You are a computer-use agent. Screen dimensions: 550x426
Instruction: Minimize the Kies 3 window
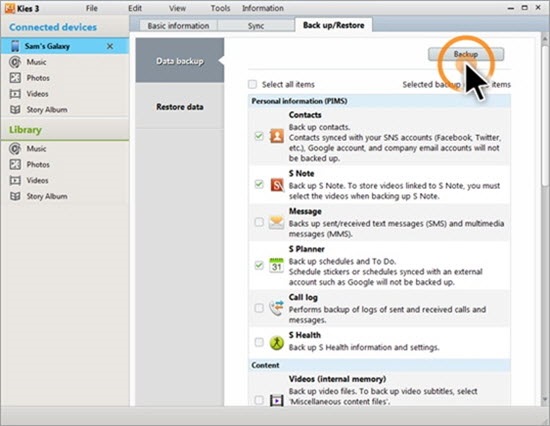pos(511,8)
